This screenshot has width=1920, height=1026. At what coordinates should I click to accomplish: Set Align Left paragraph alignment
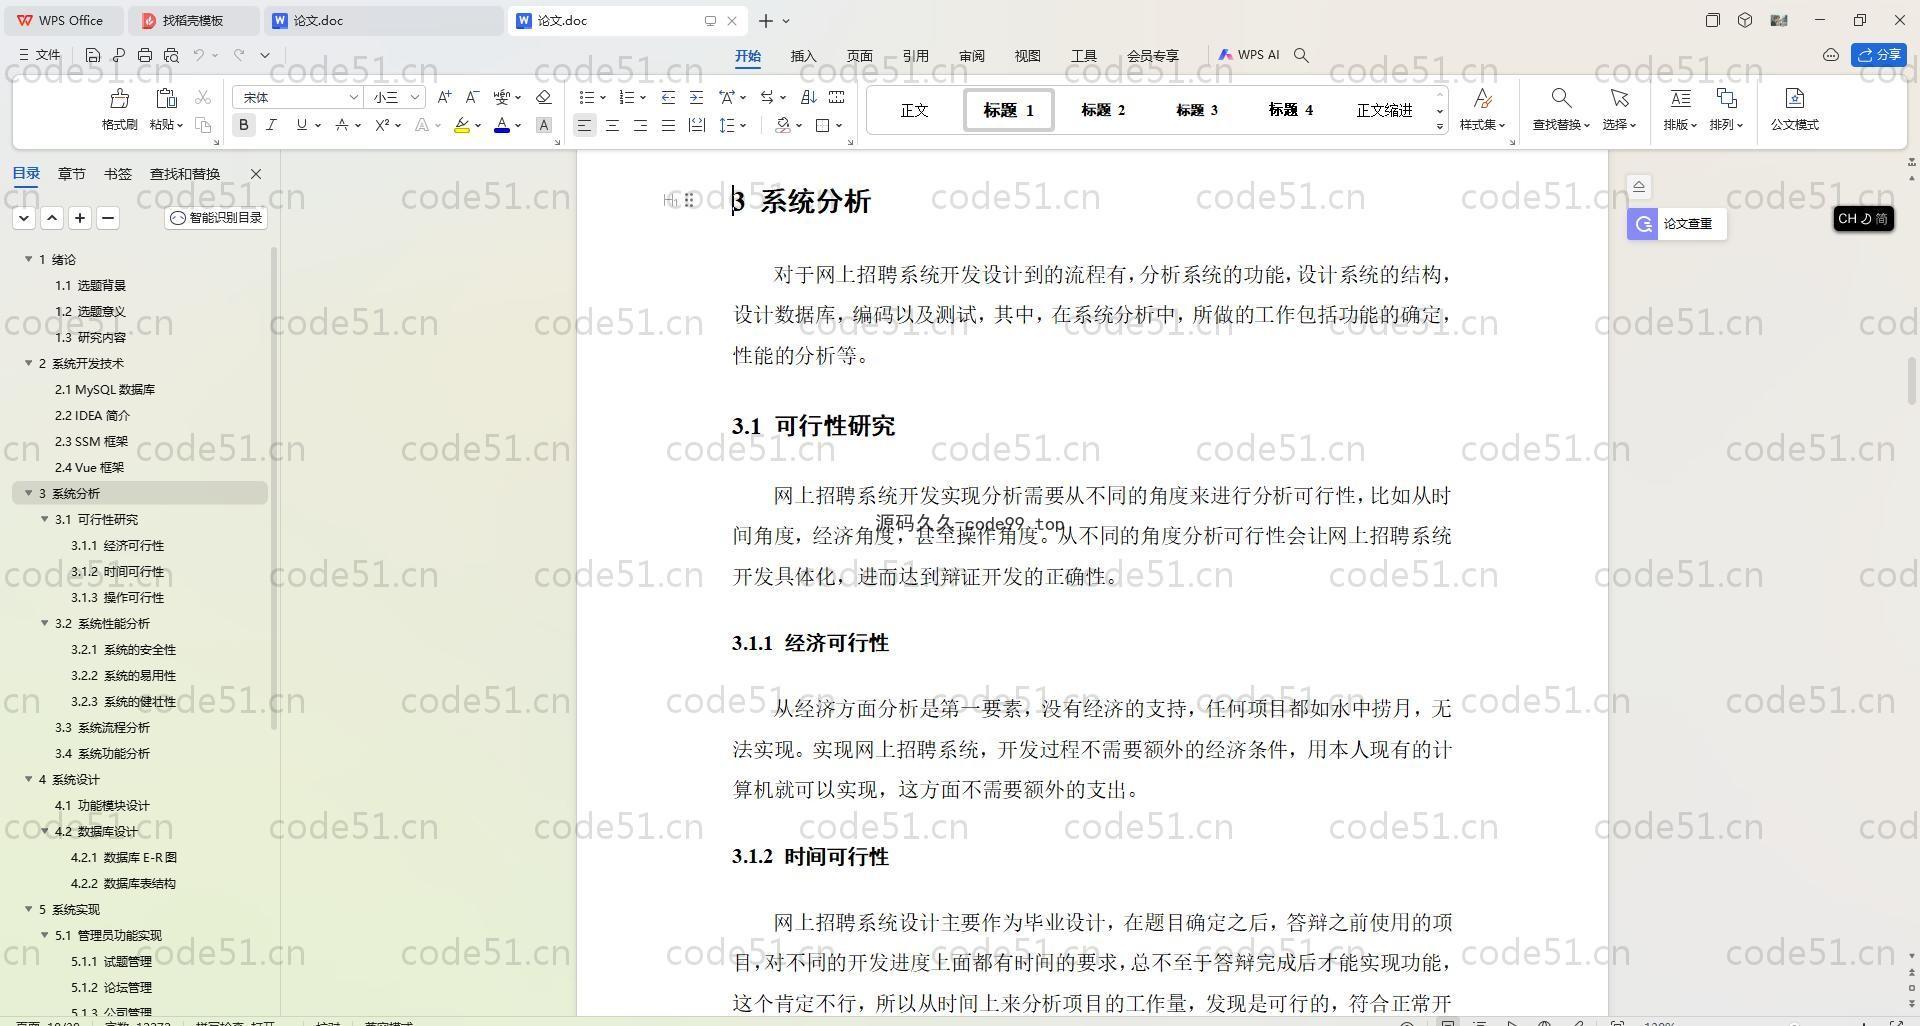coord(584,125)
